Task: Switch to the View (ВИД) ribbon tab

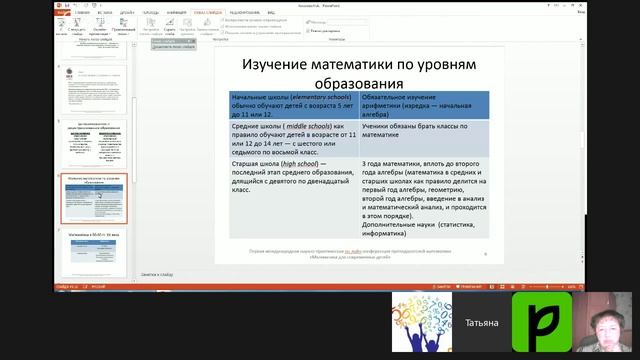Action: 271,13
